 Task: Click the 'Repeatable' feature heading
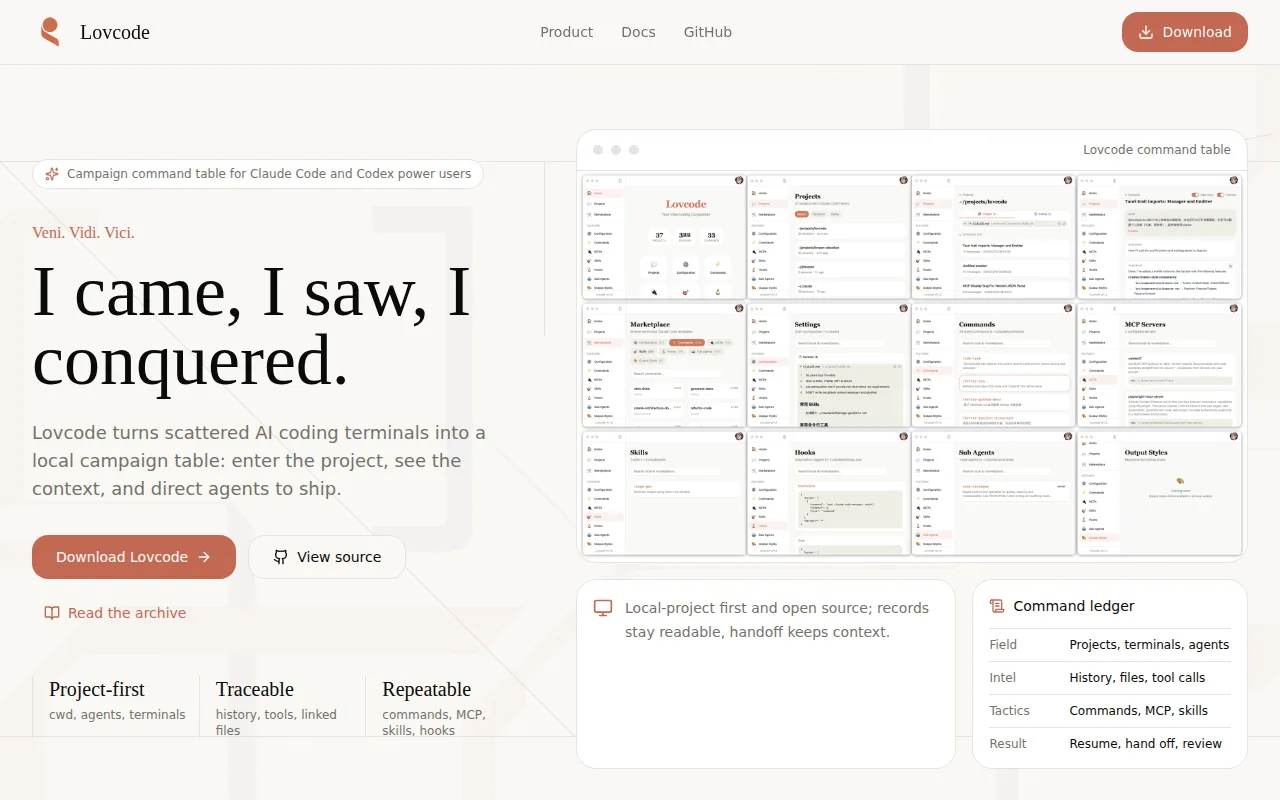[426, 689]
